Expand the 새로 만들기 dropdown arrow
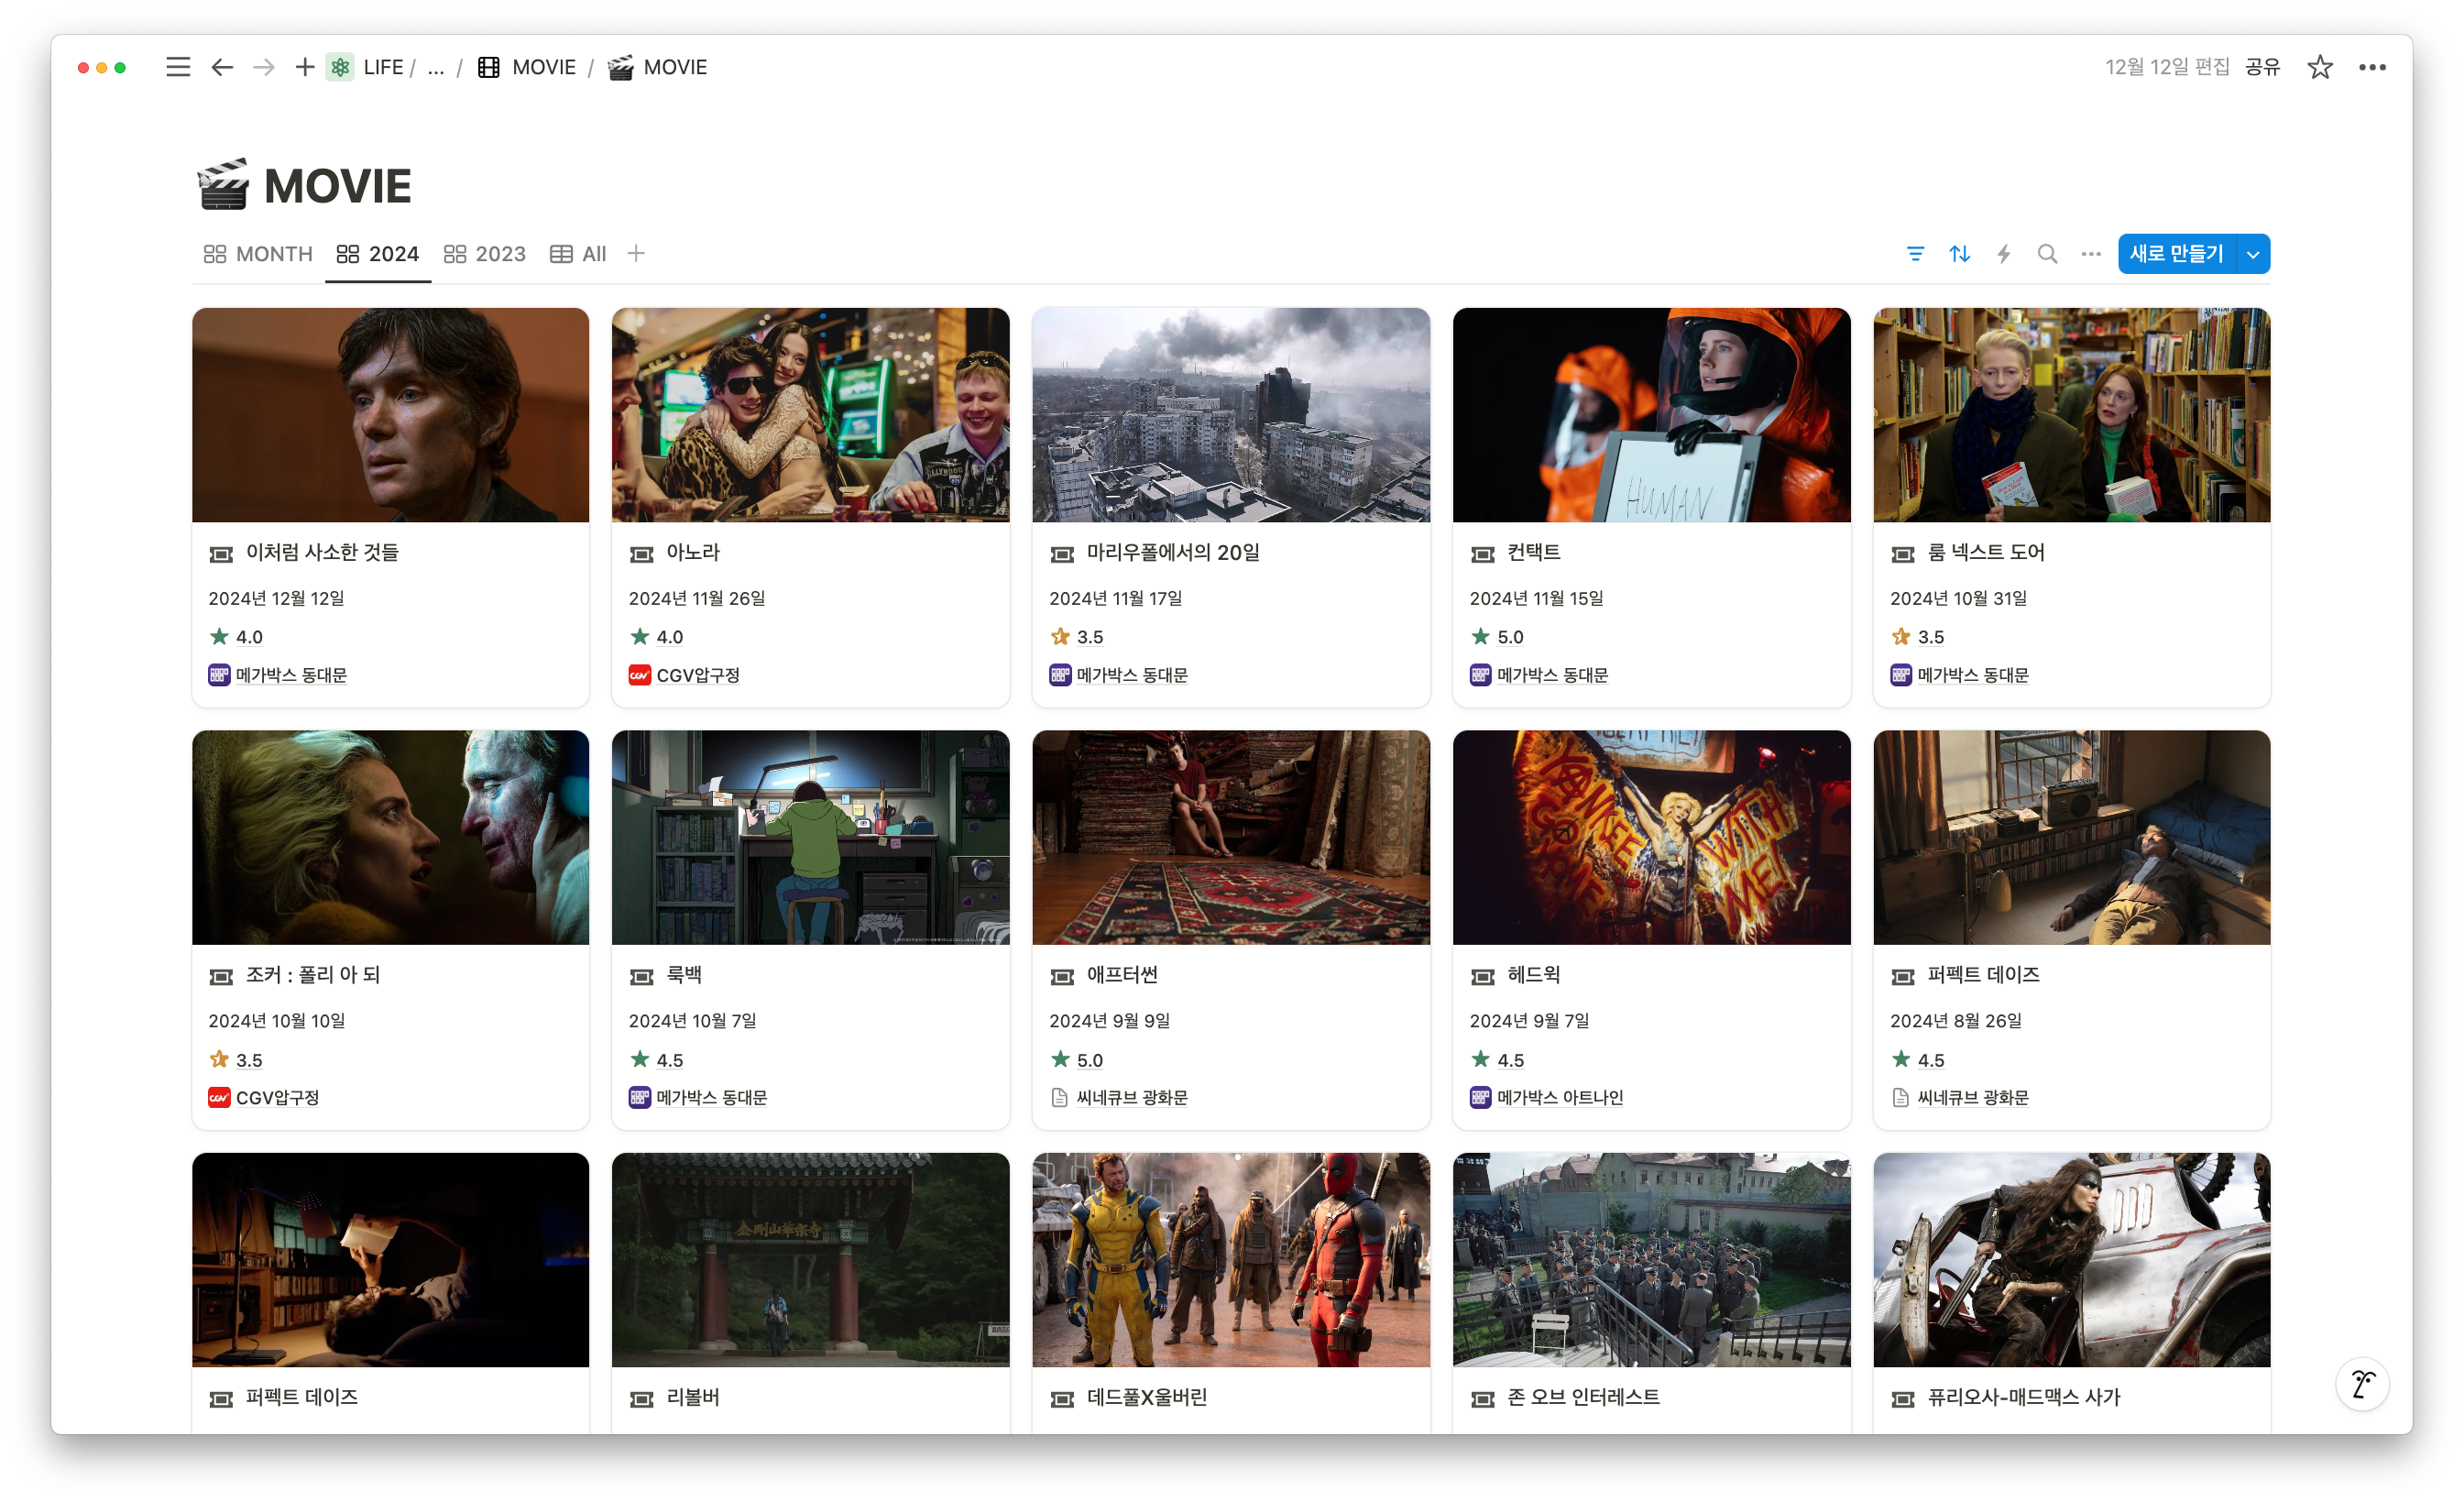The height and width of the screenshot is (1502, 2464). point(2253,254)
